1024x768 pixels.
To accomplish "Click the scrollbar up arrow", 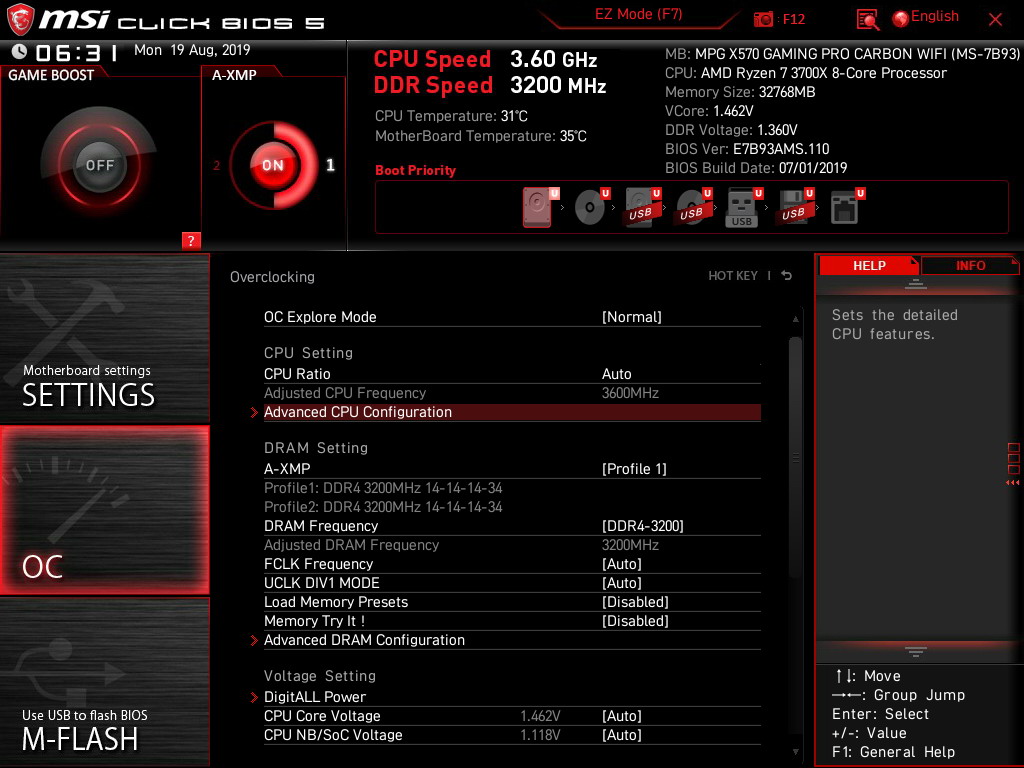I will coord(795,319).
